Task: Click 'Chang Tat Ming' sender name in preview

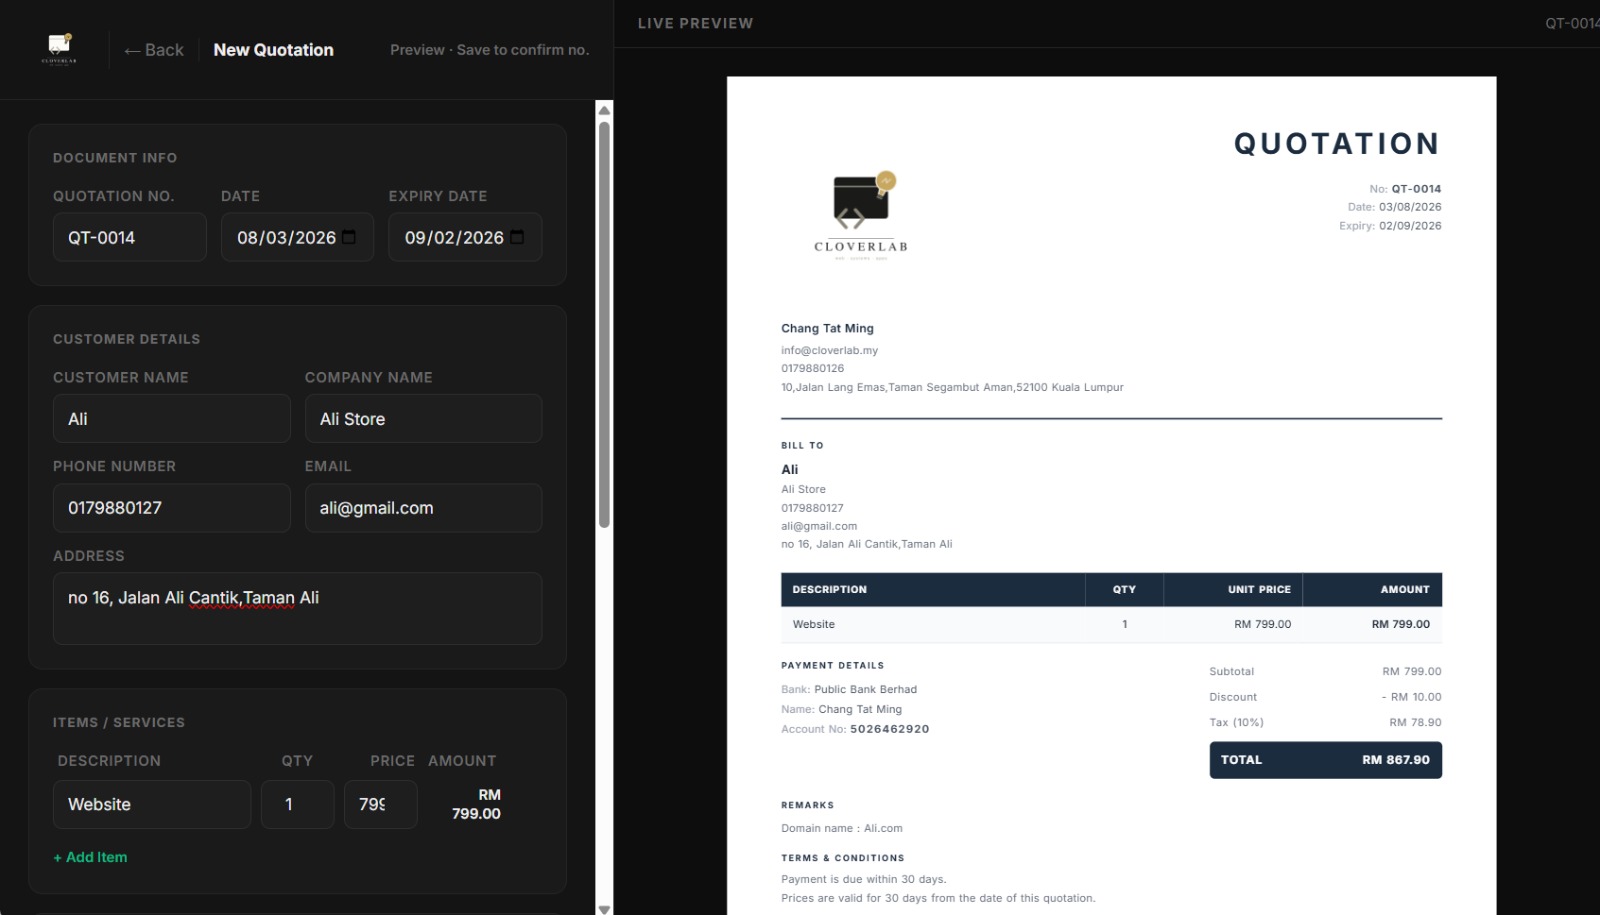Action: (827, 328)
